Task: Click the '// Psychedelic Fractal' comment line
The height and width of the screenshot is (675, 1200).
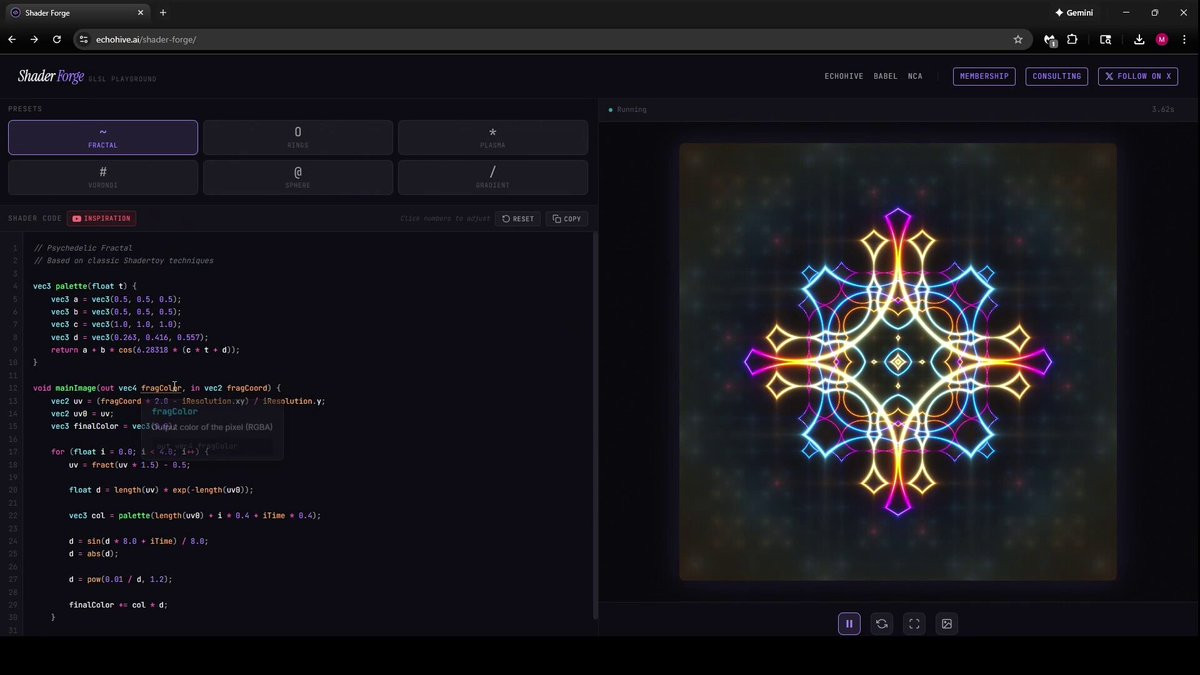Action: (x=83, y=248)
